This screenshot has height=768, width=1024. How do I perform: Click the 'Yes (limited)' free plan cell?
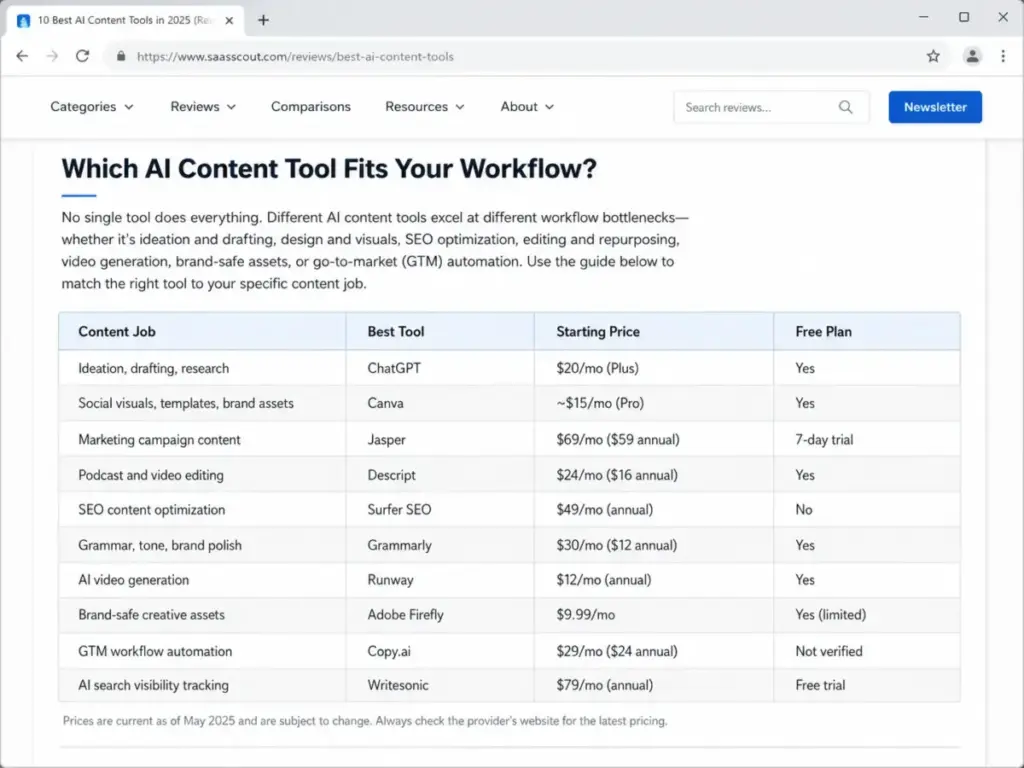click(867, 615)
